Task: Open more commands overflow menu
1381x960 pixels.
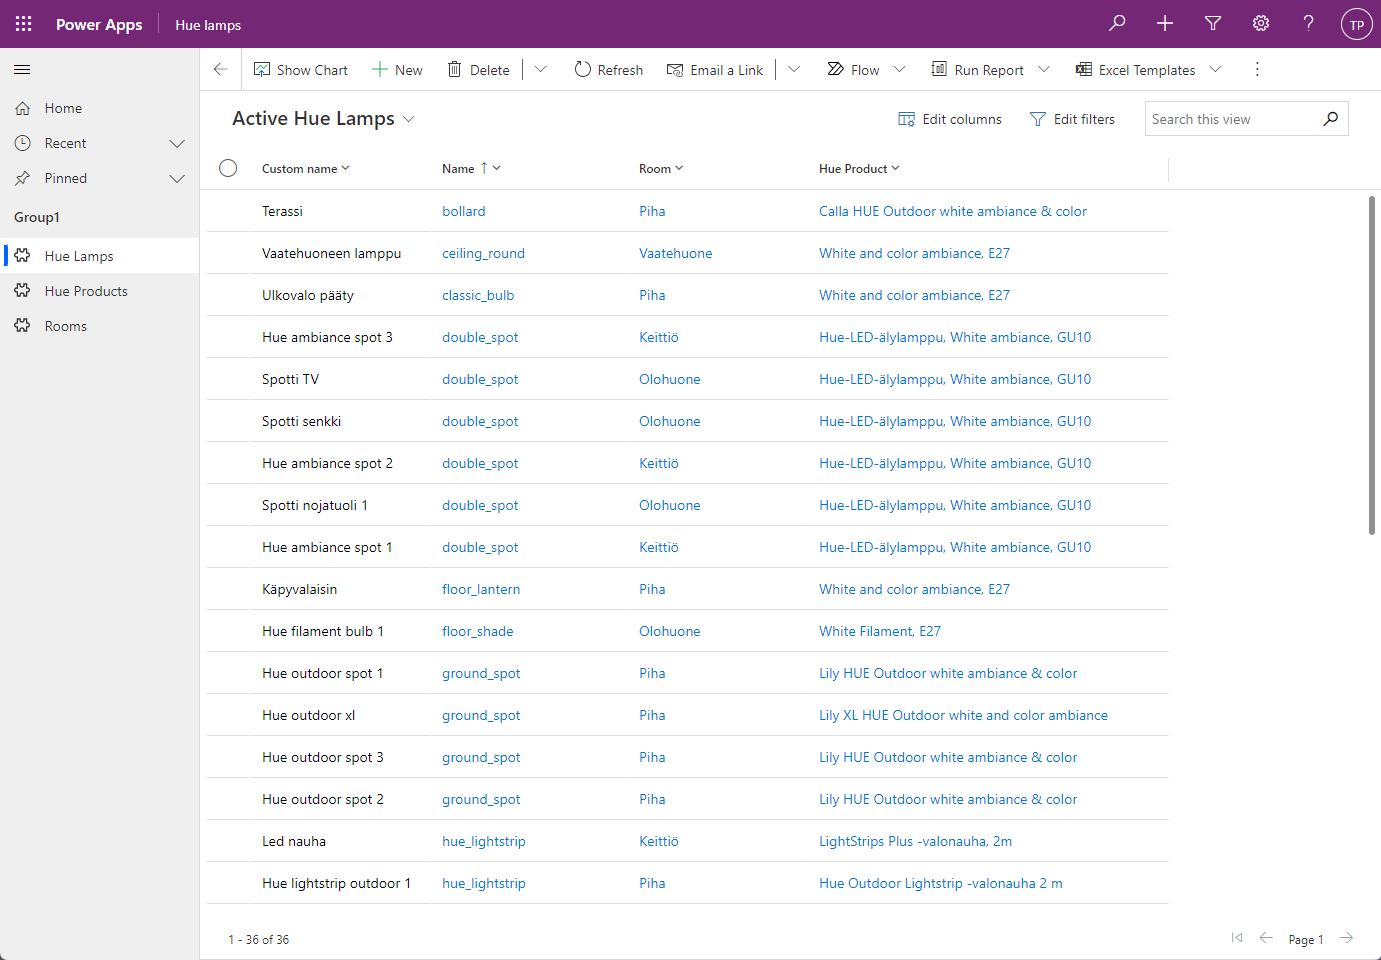Action: pyautogui.click(x=1257, y=70)
